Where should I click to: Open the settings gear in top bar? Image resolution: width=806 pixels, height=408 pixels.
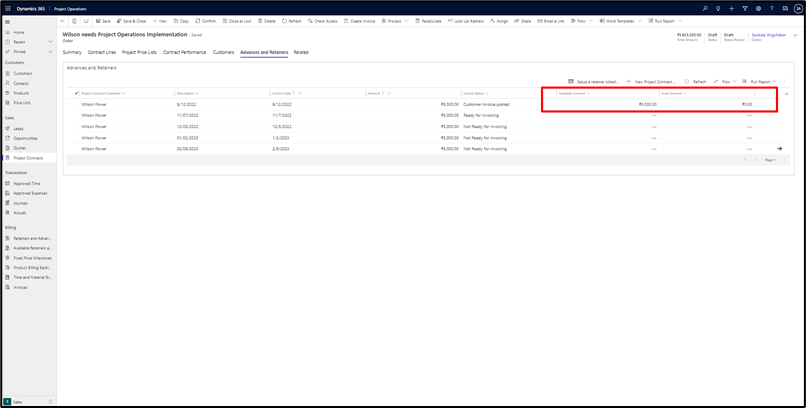click(x=759, y=8)
